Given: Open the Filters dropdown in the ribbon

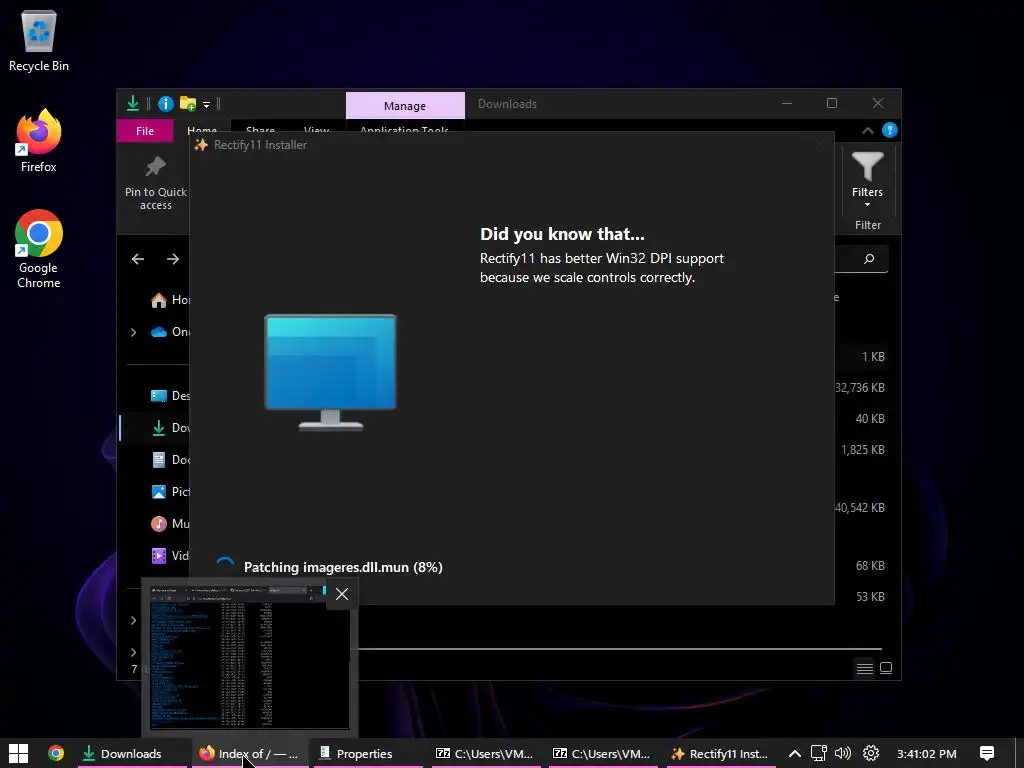Looking at the screenshot, I should click(x=867, y=179).
